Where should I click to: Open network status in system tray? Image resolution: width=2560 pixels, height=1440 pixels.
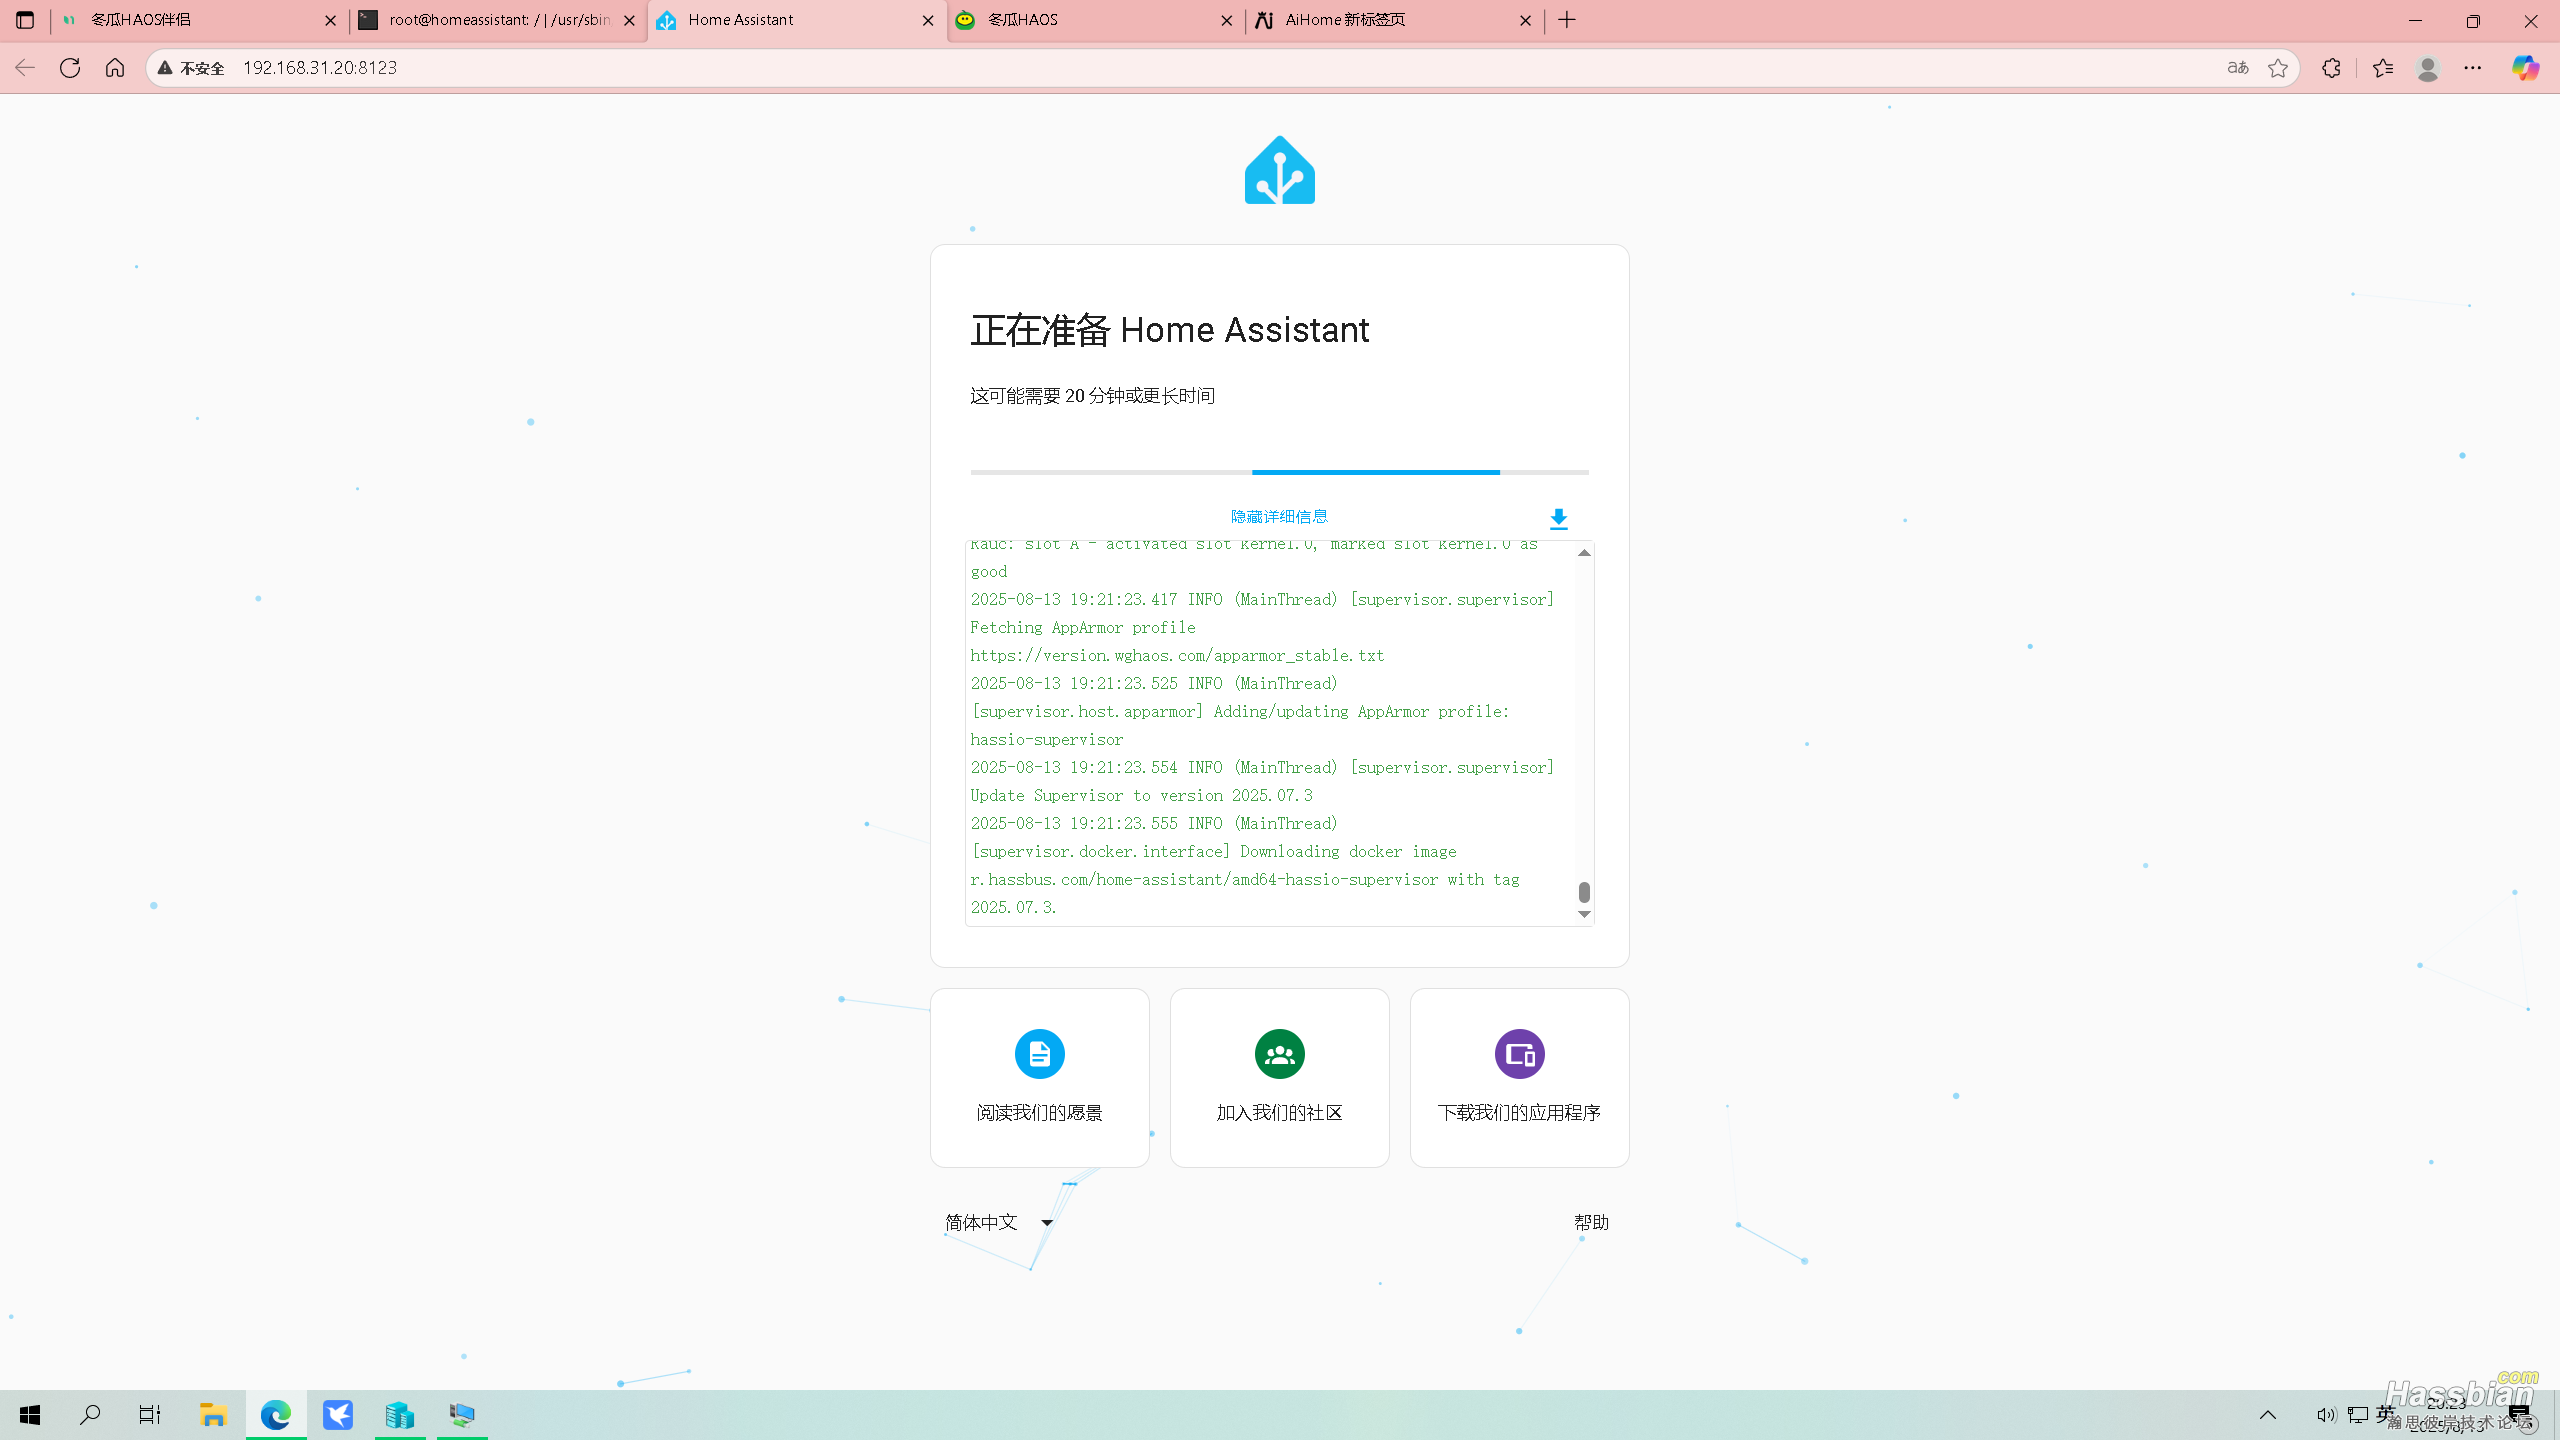pos(2358,1415)
